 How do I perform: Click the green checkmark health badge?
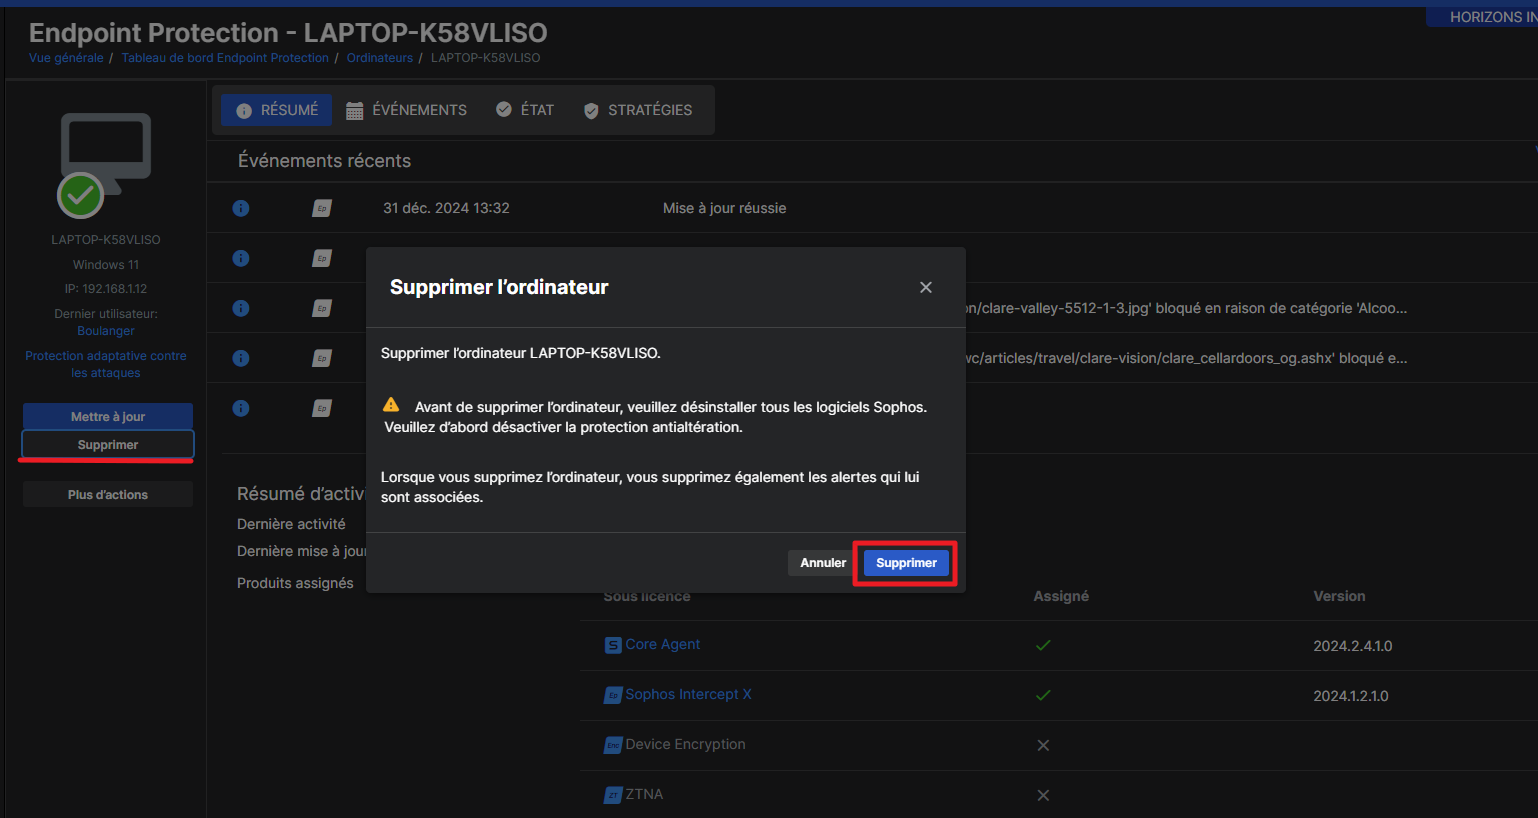pyautogui.click(x=81, y=196)
